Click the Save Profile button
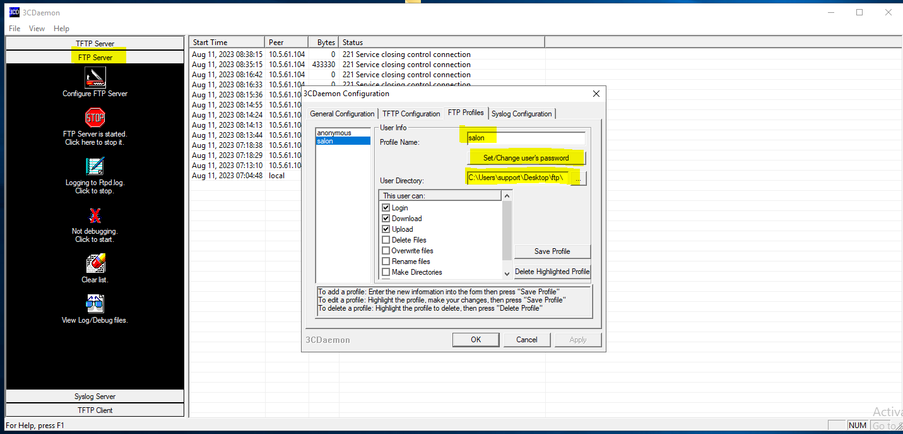 click(552, 252)
